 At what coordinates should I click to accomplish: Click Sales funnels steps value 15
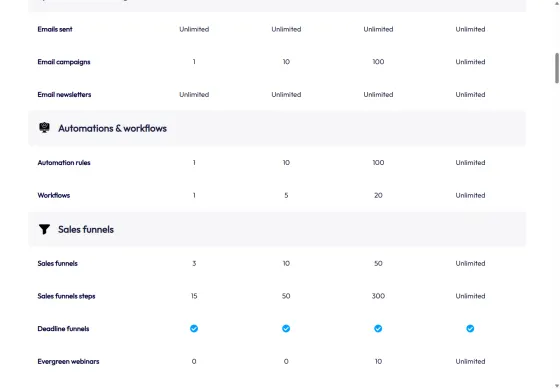(194, 296)
